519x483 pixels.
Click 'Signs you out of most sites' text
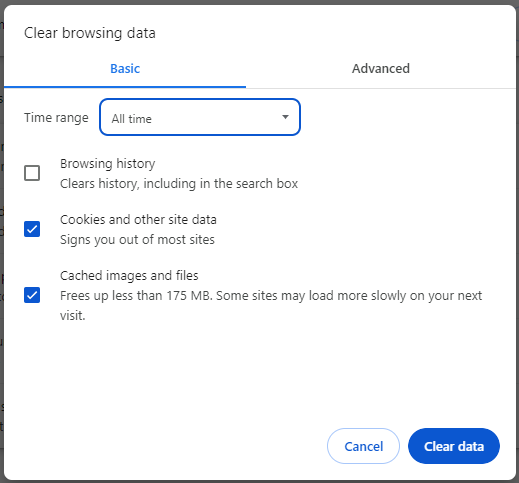pos(137,240)
